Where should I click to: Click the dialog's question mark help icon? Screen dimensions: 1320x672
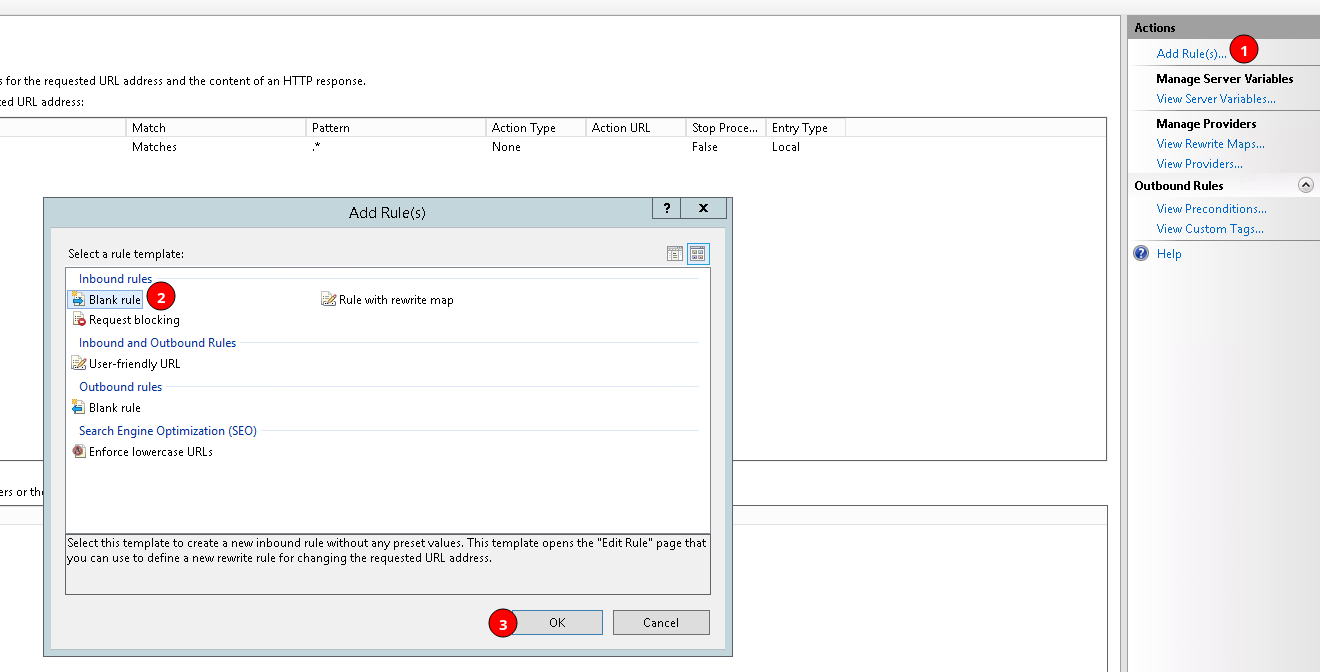(666, 208)
